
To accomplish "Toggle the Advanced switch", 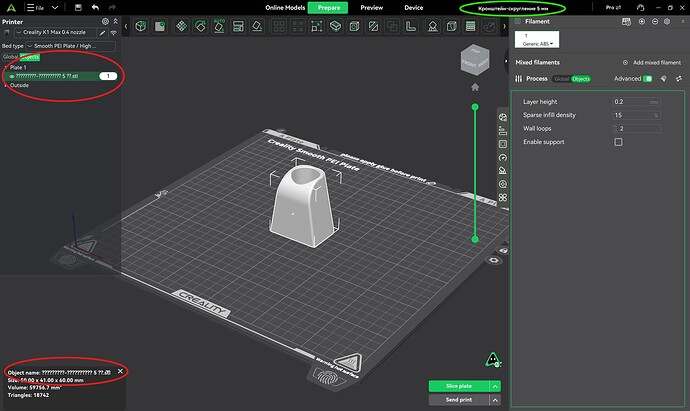I will 647,79.
